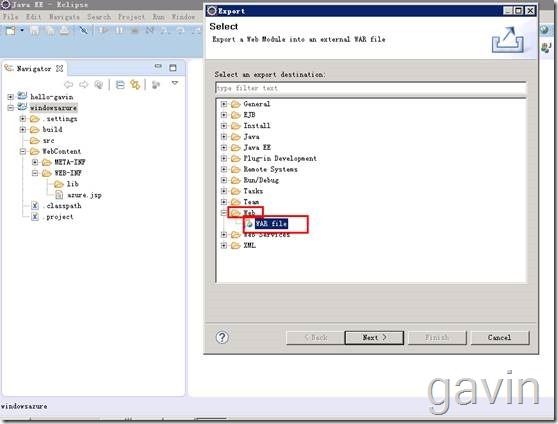Toggle Link with Editor in Navigator
This screenshot has height=424, width=558.
pyautogui.click(x=135, y=85)
